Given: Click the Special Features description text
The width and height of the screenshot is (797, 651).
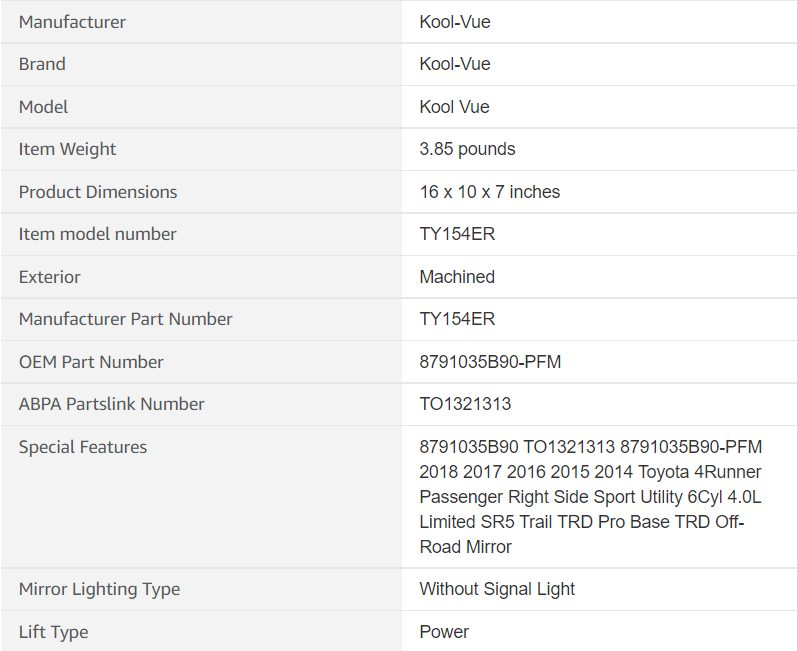Looking at the screenshot, I should tap(590, 497).
